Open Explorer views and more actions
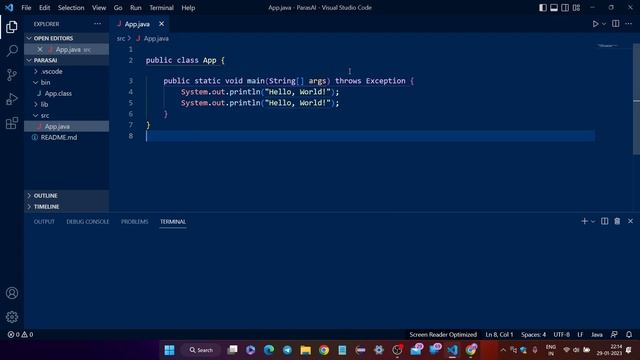Viewport: 640px width, 360px height. 97,24
